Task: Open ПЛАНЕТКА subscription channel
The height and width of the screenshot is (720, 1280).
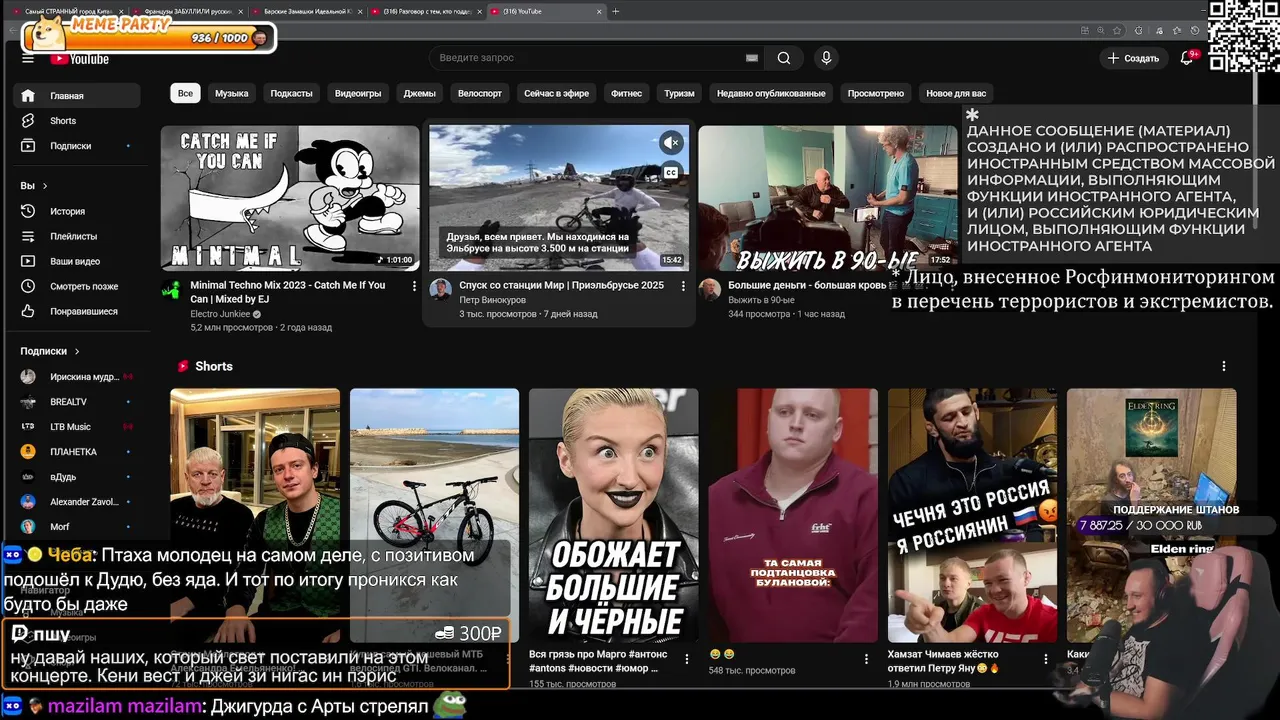Action: (x=77, y=452)
